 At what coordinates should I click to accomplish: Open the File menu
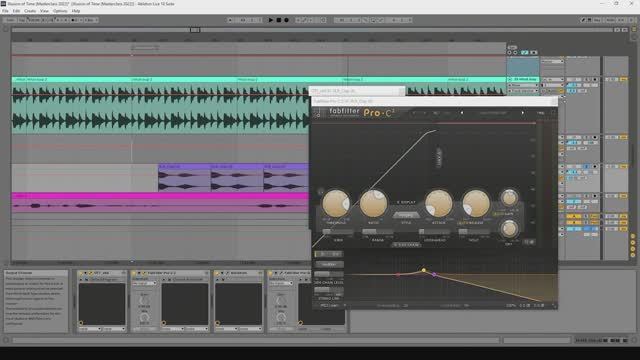click(x=5, y=11)
